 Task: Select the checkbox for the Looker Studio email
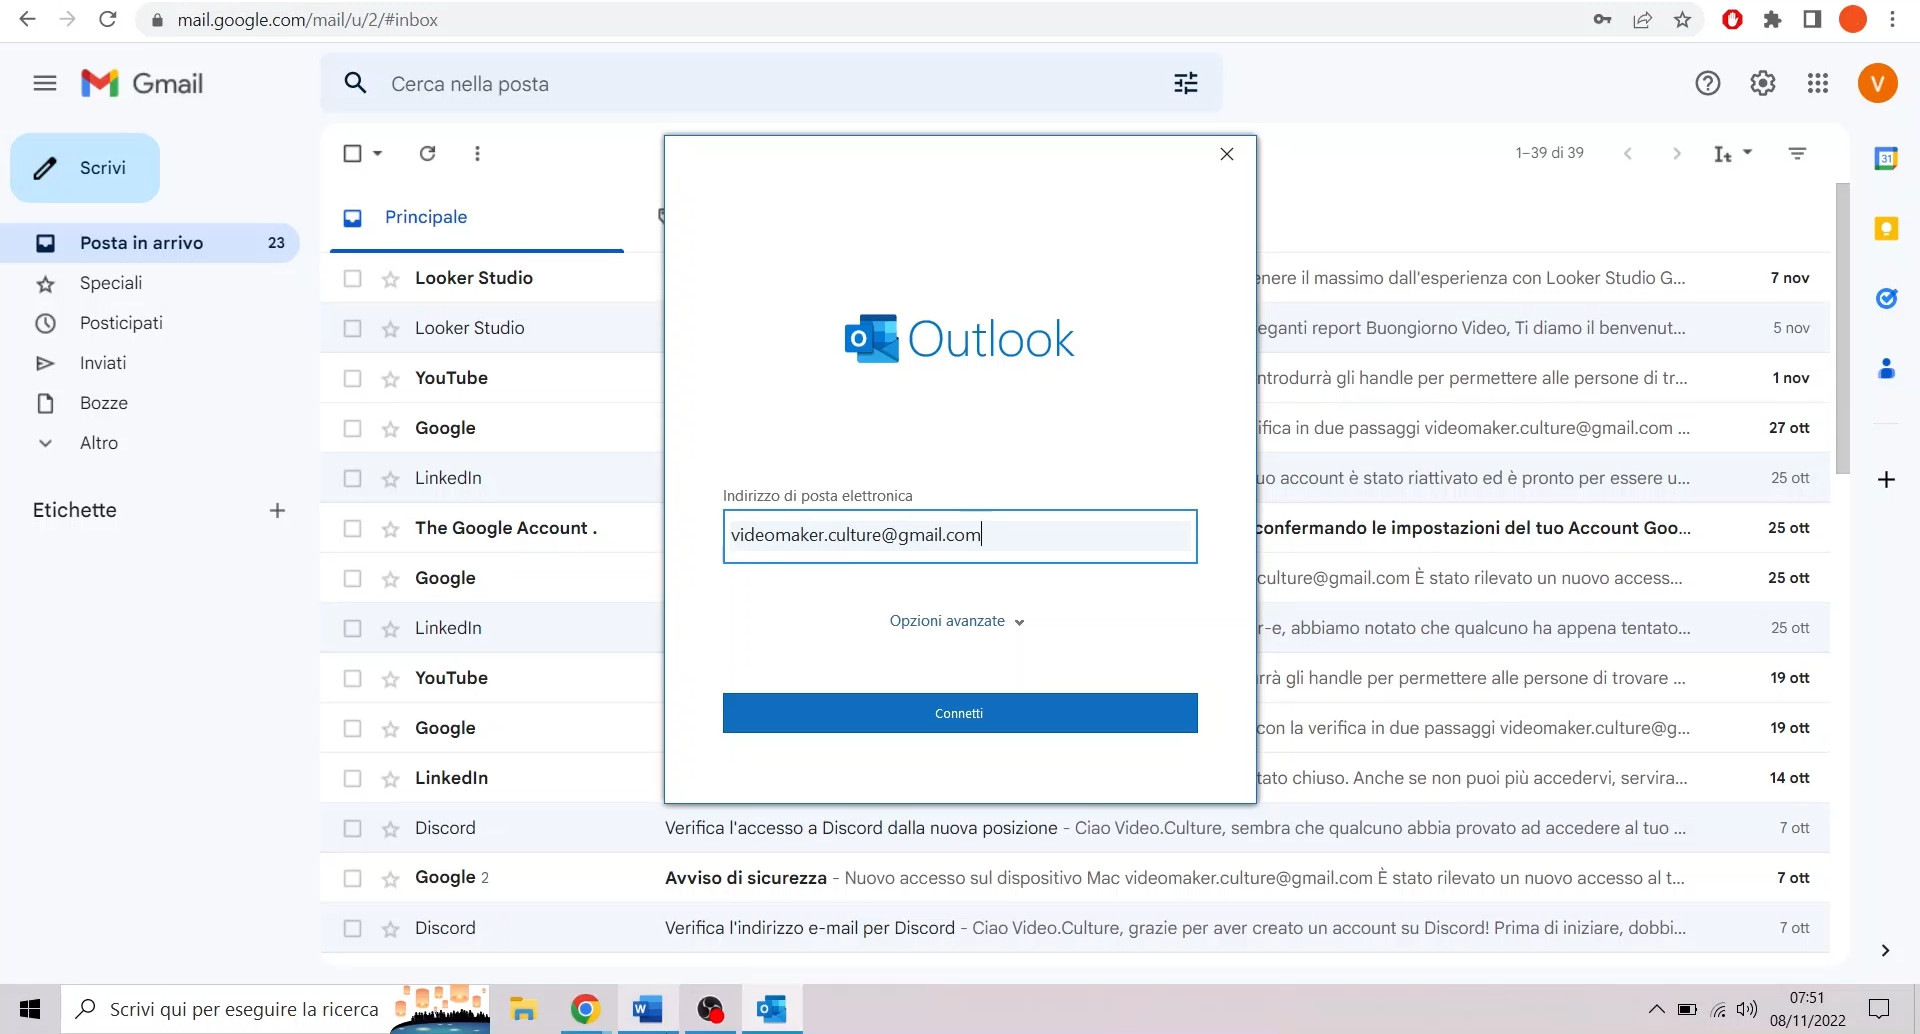click(x=353, y=278)
